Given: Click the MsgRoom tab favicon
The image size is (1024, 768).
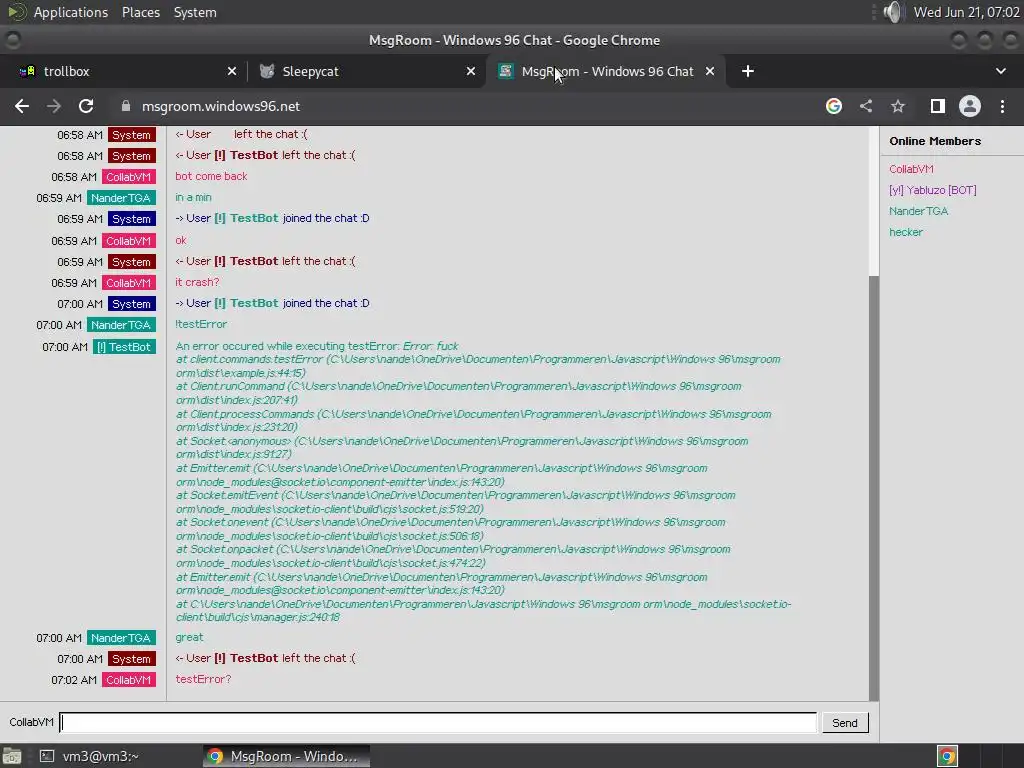Looking at the screenshot, I should point(505,71).
